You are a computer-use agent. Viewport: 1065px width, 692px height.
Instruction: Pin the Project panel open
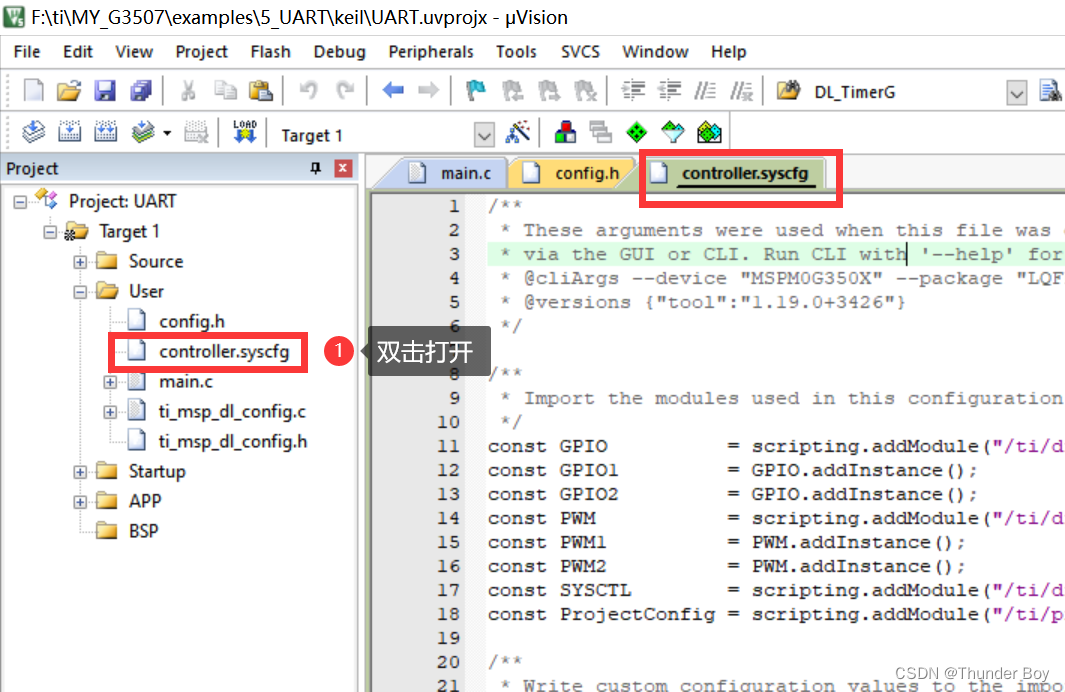click(x=317, y=167)
